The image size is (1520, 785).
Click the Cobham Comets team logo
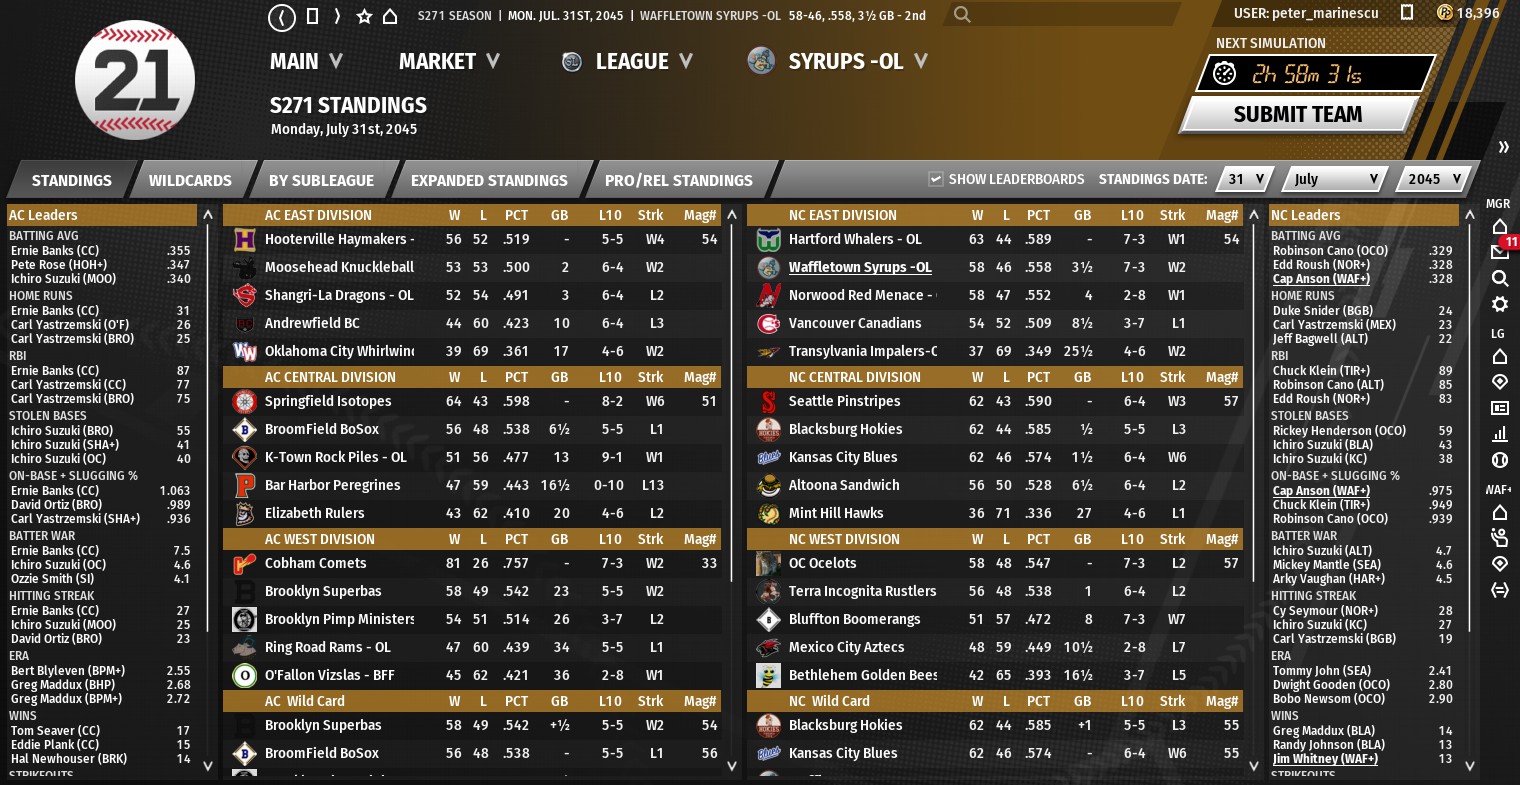244,564
